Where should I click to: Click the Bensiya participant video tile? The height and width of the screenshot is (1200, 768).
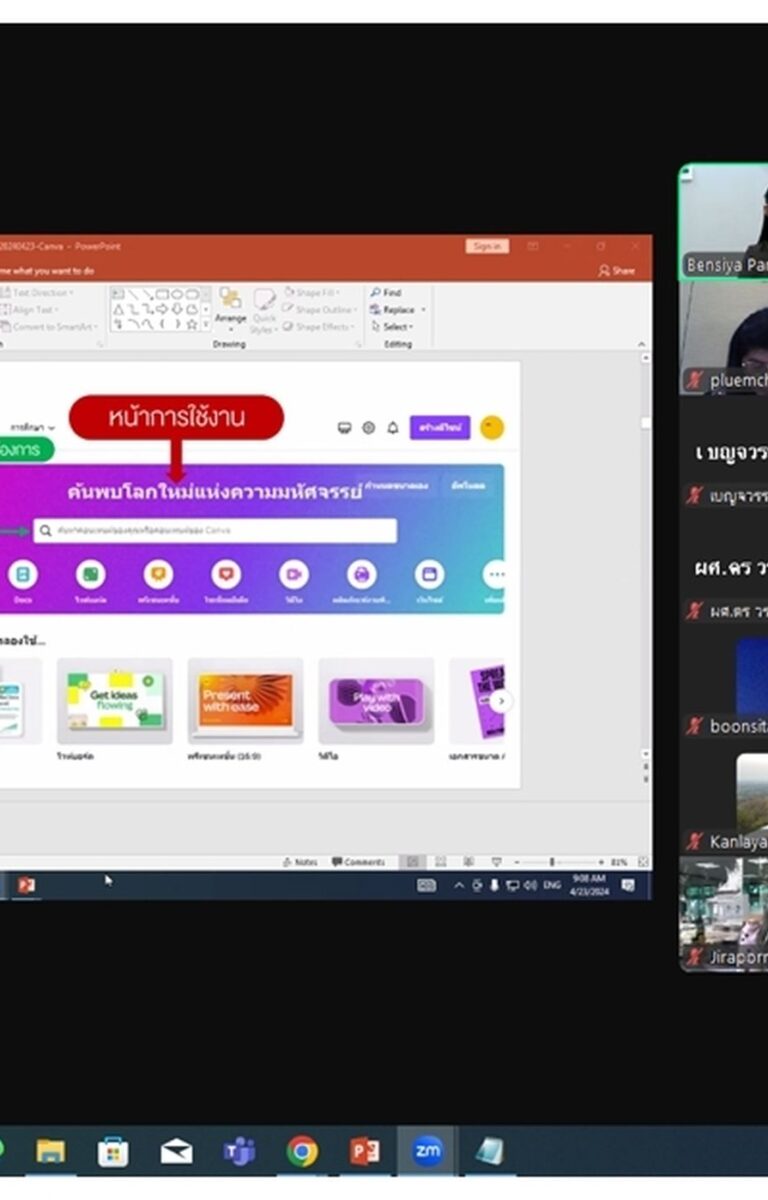(x=724, y=222)
